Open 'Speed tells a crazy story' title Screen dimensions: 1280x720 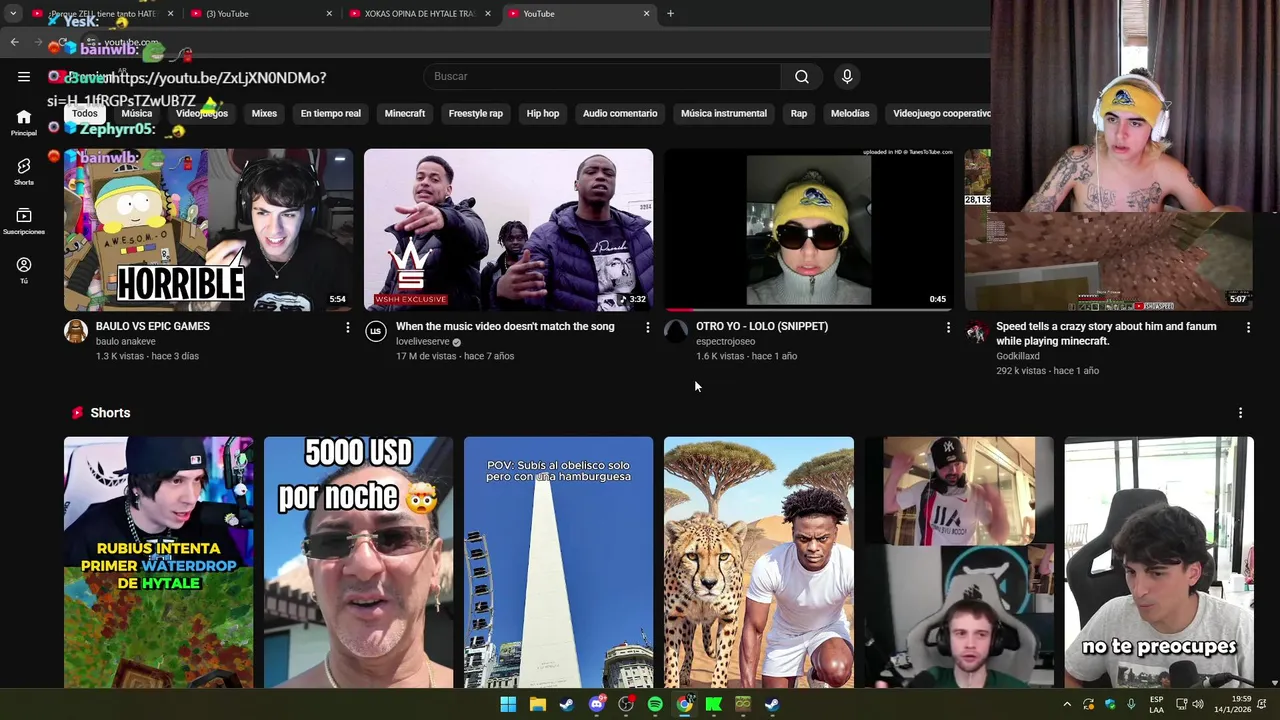[1106, 333]
